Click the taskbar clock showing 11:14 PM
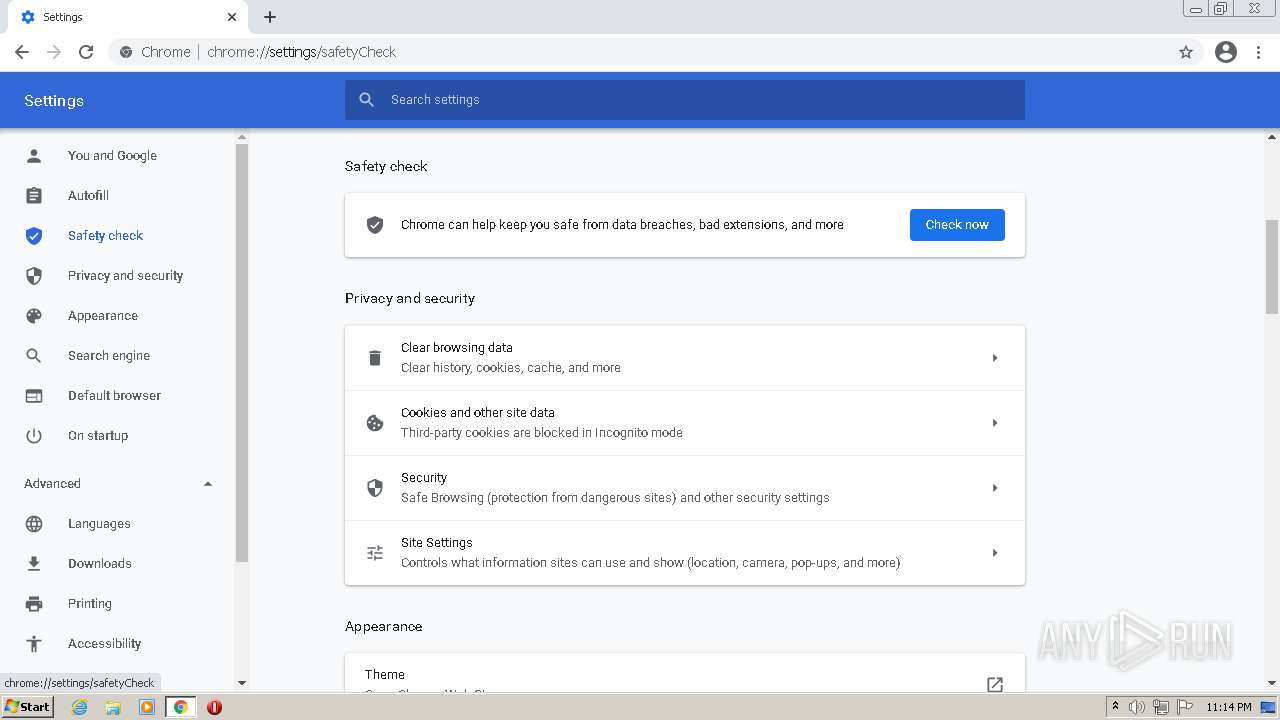The image size is (1280, 720). click(x=1229, y=707)
